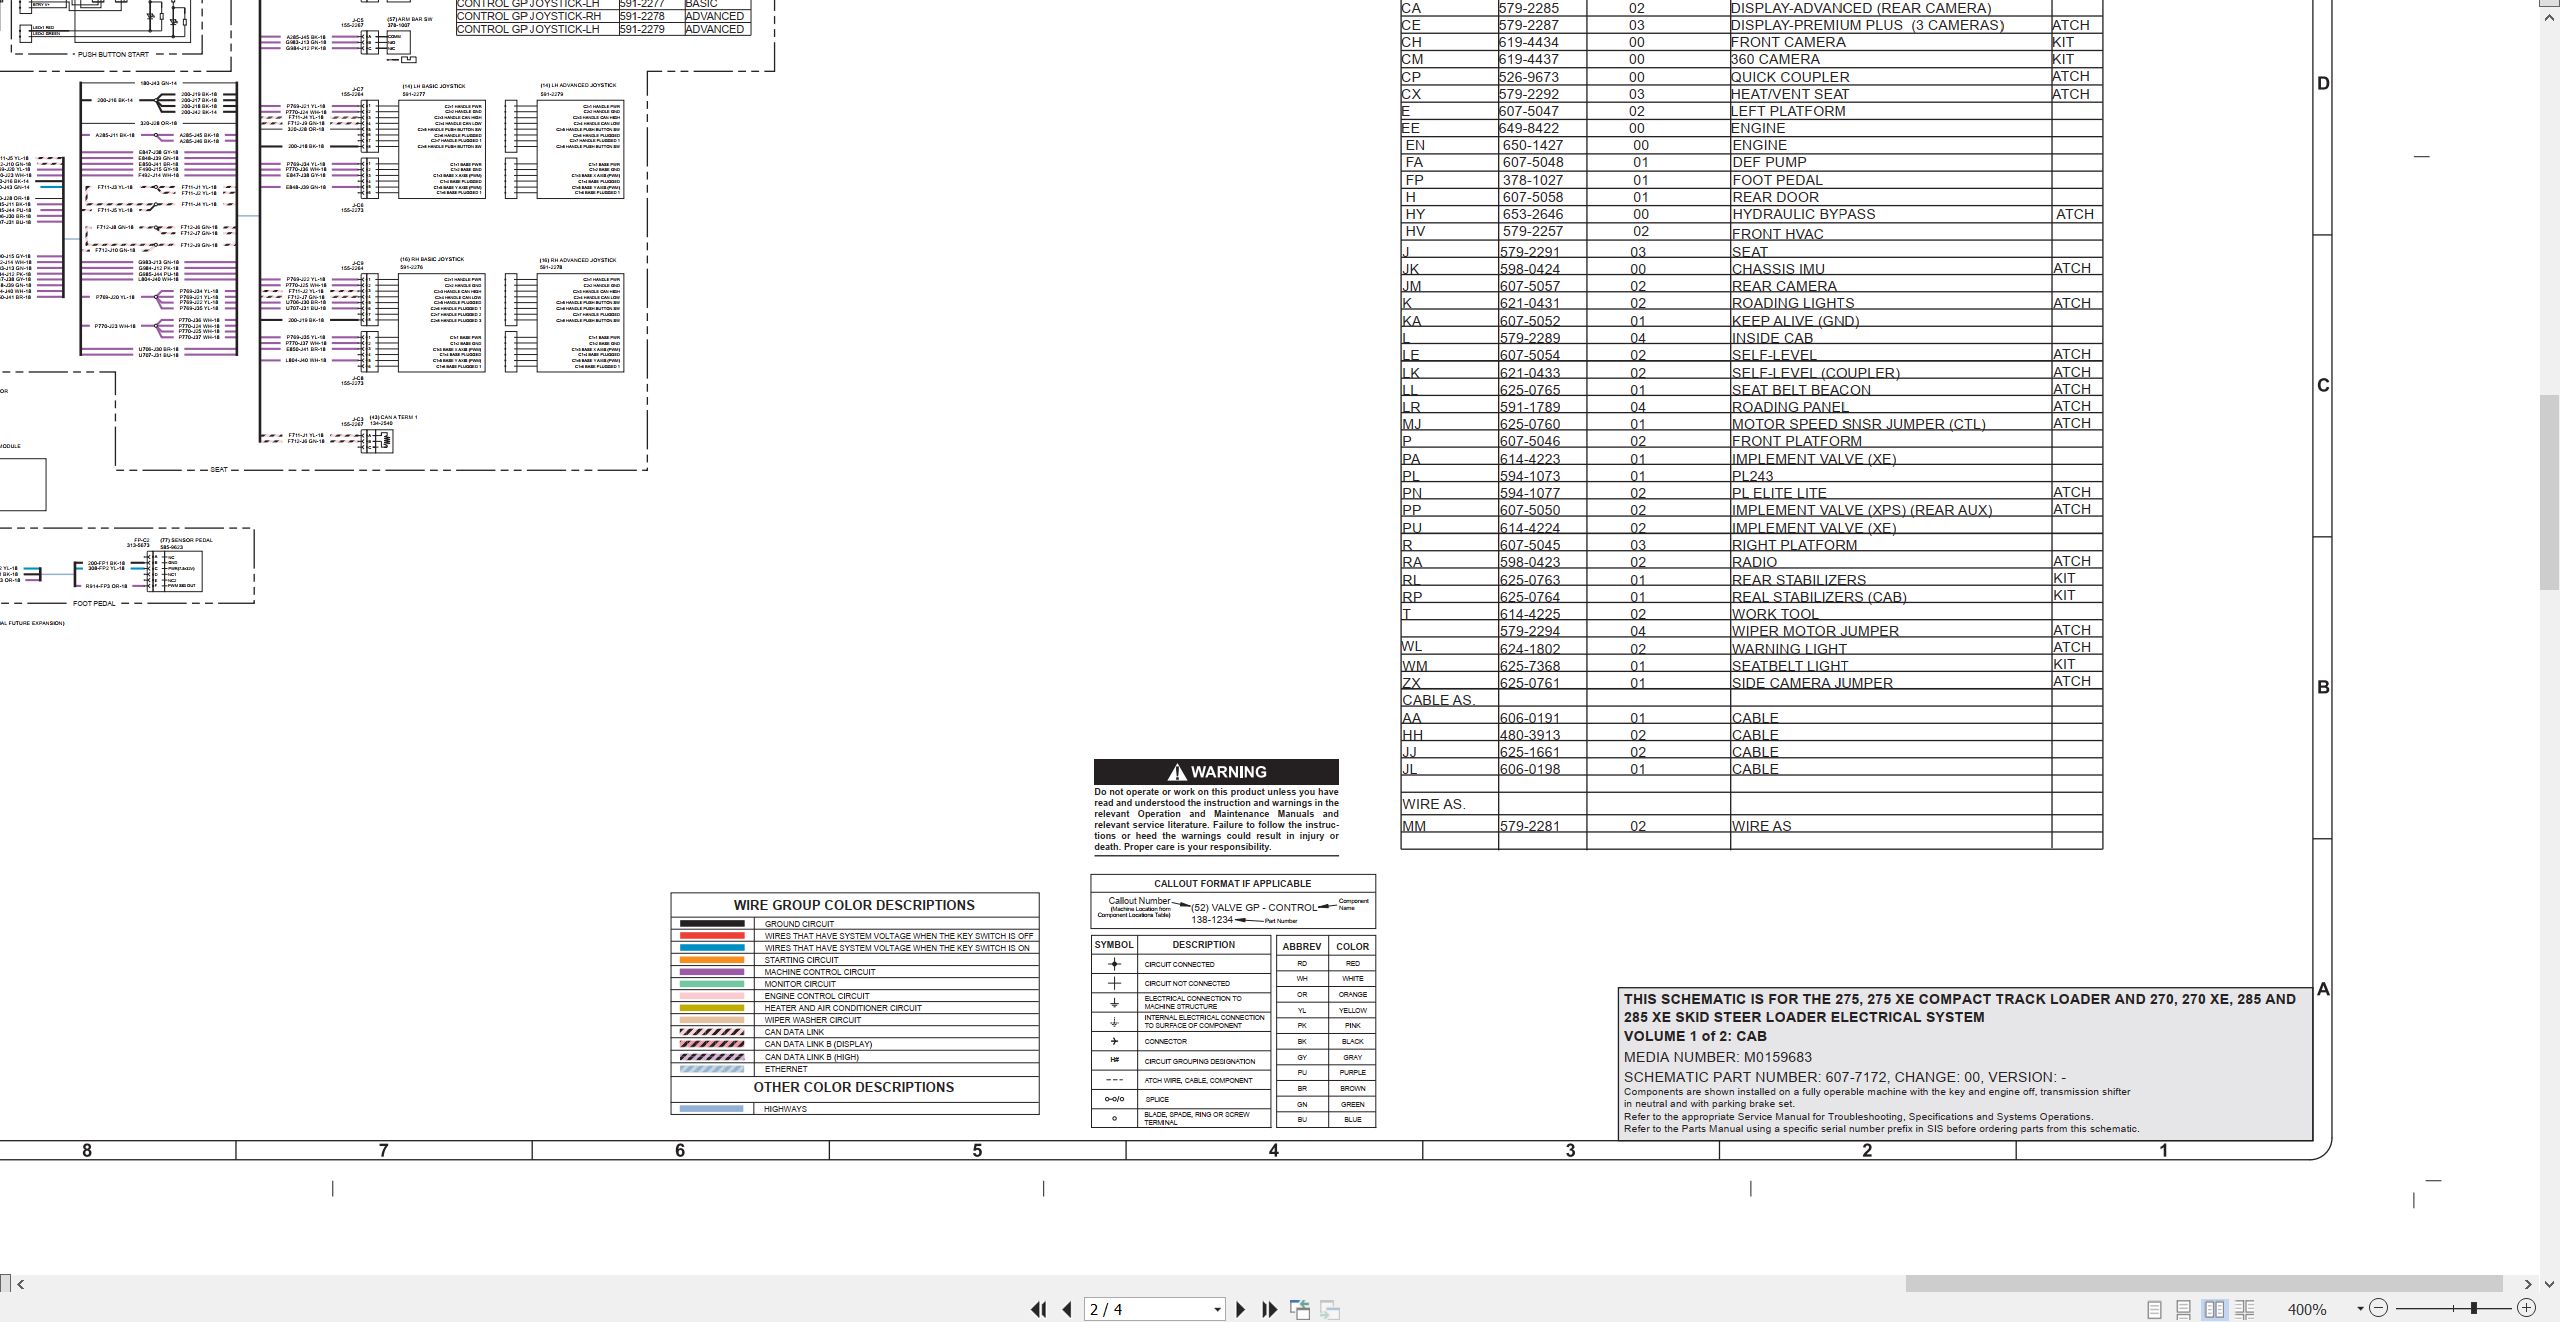Click the 'SIDE CAMERA JUMPER' entry
The width and height of the screenshot is (2560, 1322).
1812,683
